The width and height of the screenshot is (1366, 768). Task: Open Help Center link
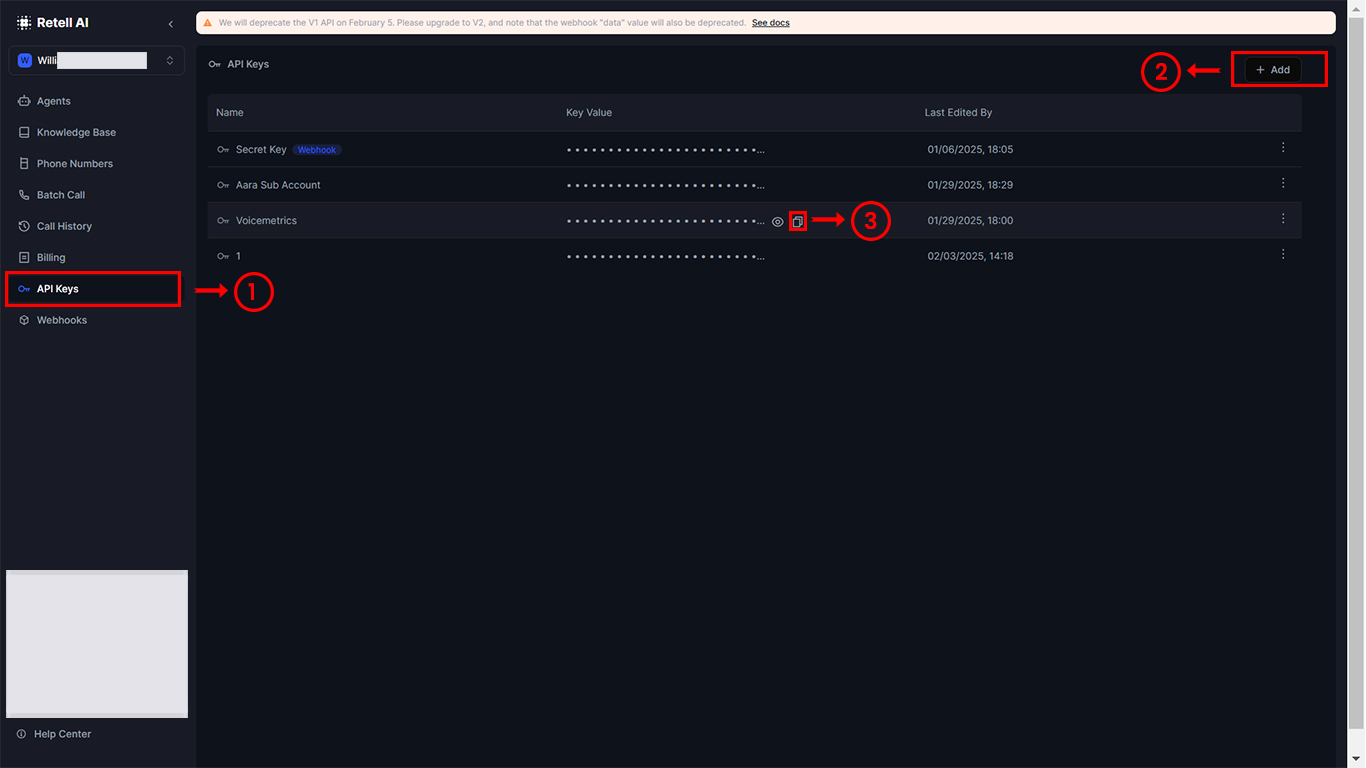click(x=54, y=734)
